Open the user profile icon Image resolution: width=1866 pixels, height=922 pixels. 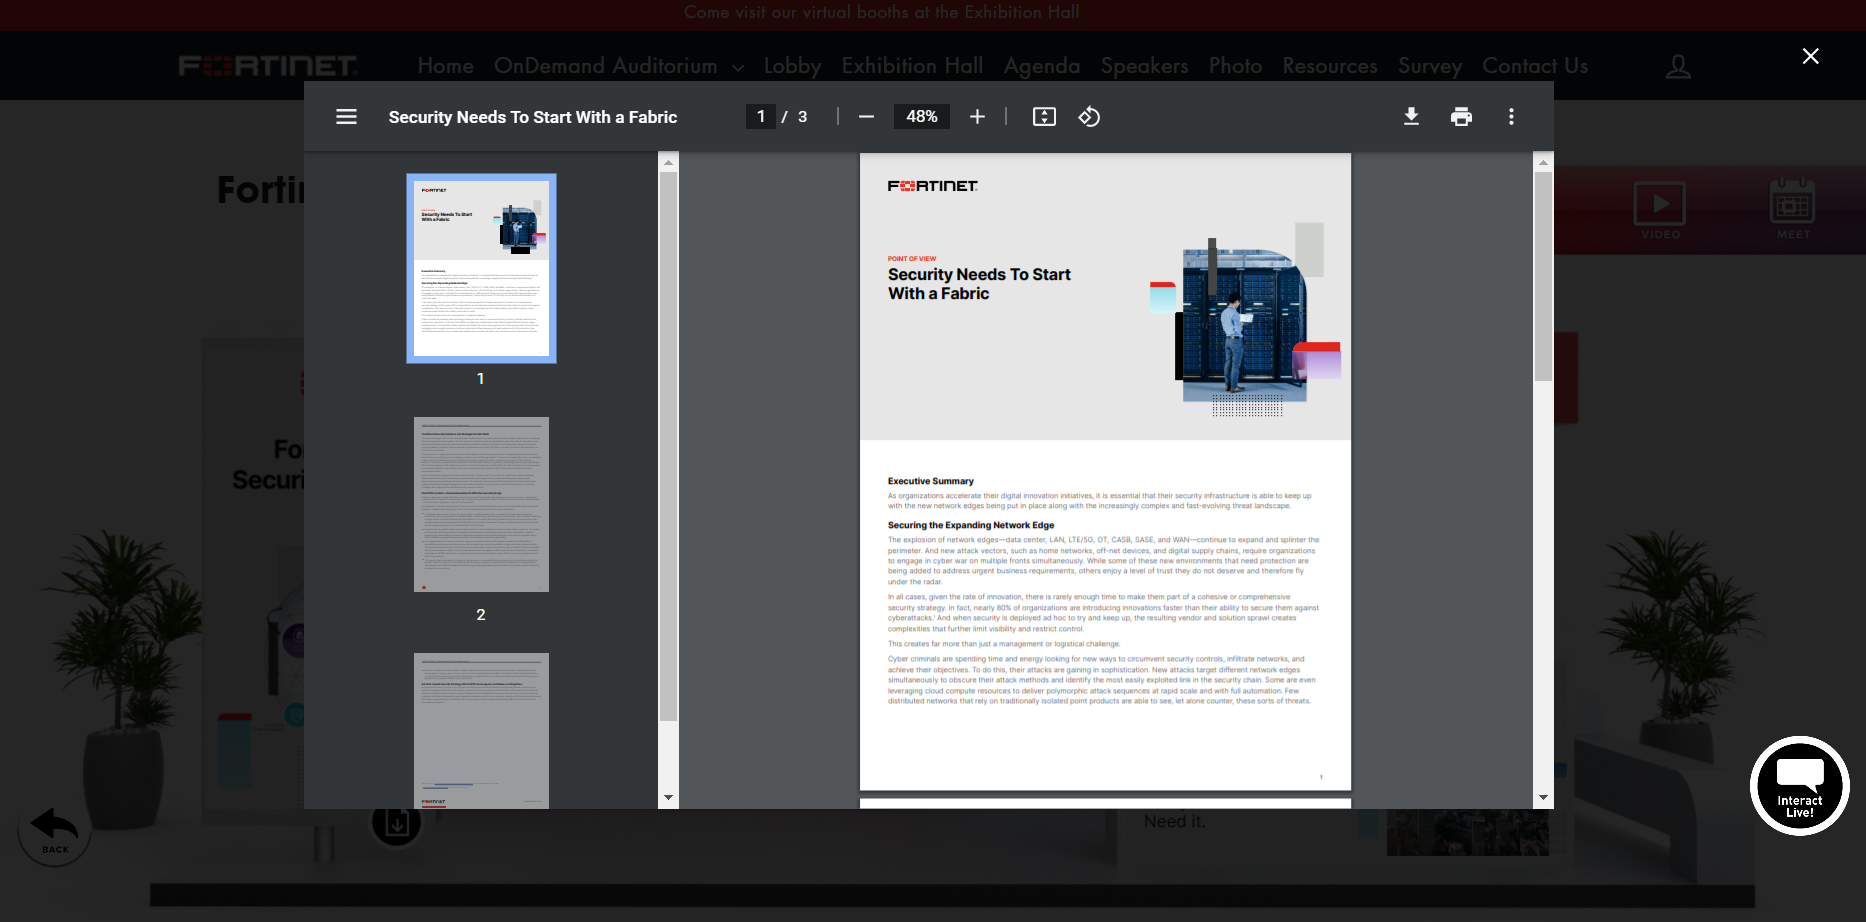click(1678, 66)
